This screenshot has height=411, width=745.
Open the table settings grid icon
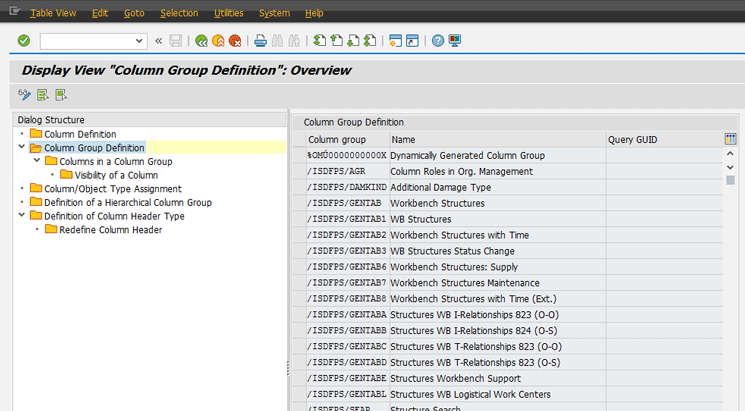[730, 140]
